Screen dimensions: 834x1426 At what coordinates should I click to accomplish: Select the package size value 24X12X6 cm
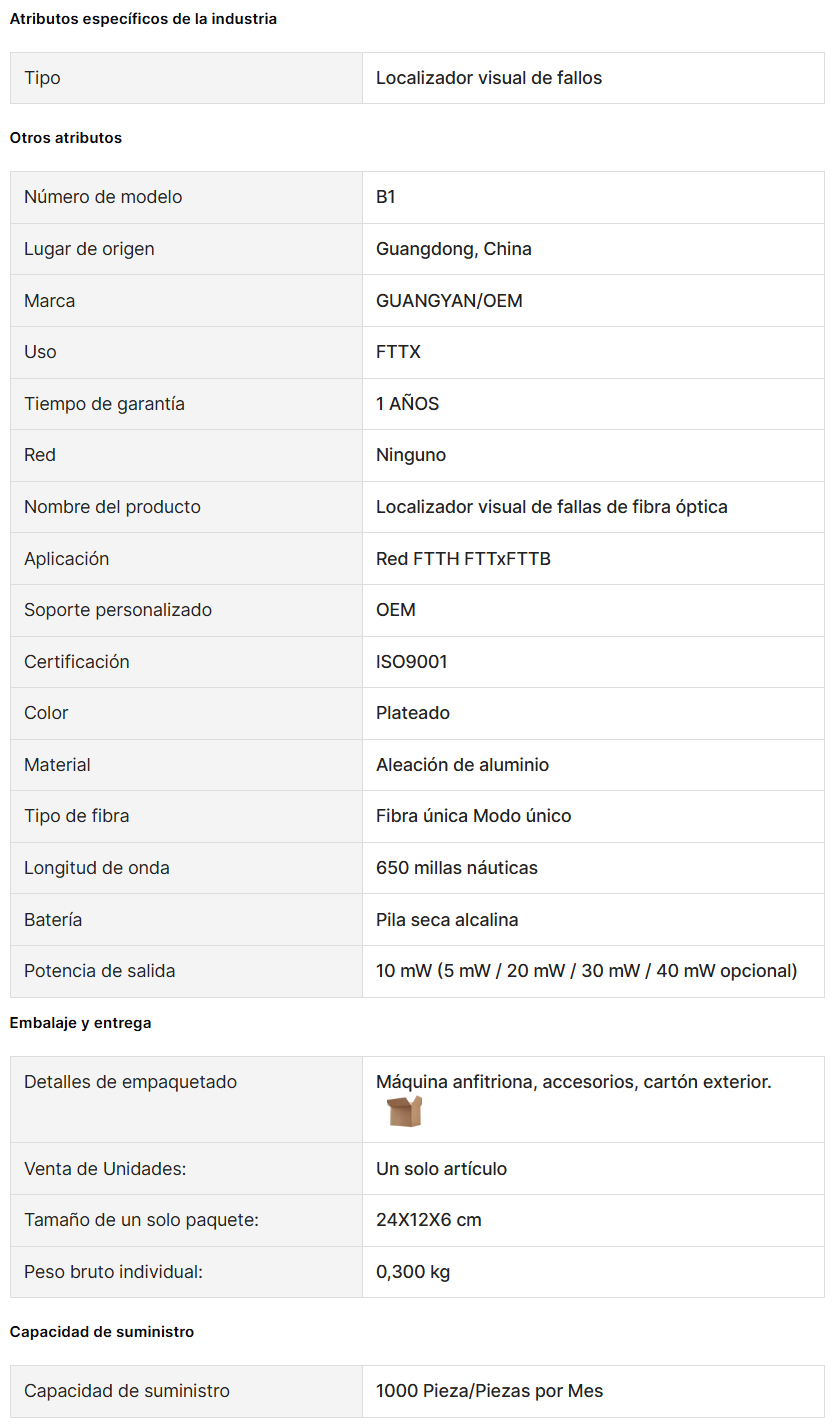pos(429,1220)
